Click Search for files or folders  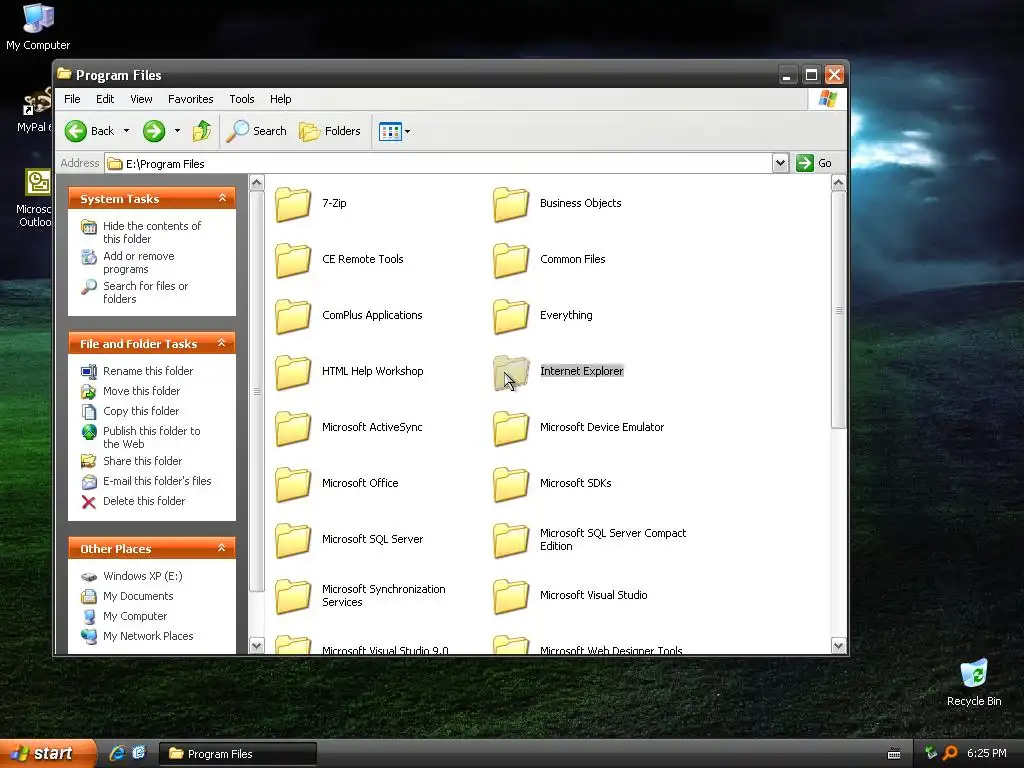point(145,293)
